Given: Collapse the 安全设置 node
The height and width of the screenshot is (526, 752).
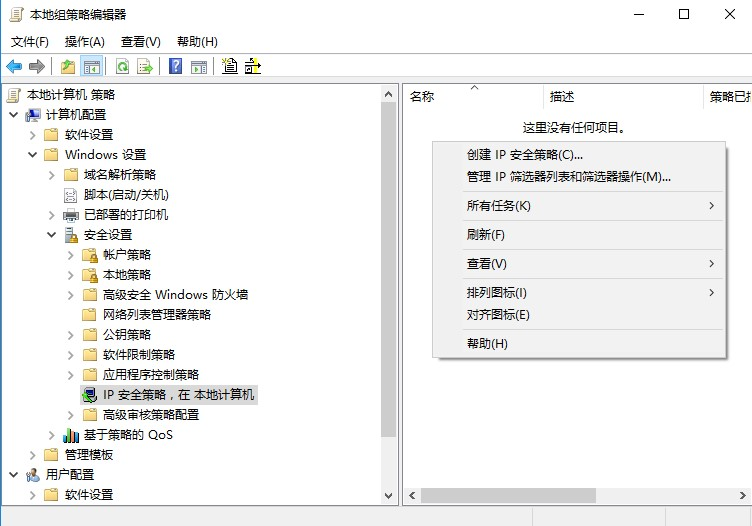Looking at the screenshot, I should [52, 235].
